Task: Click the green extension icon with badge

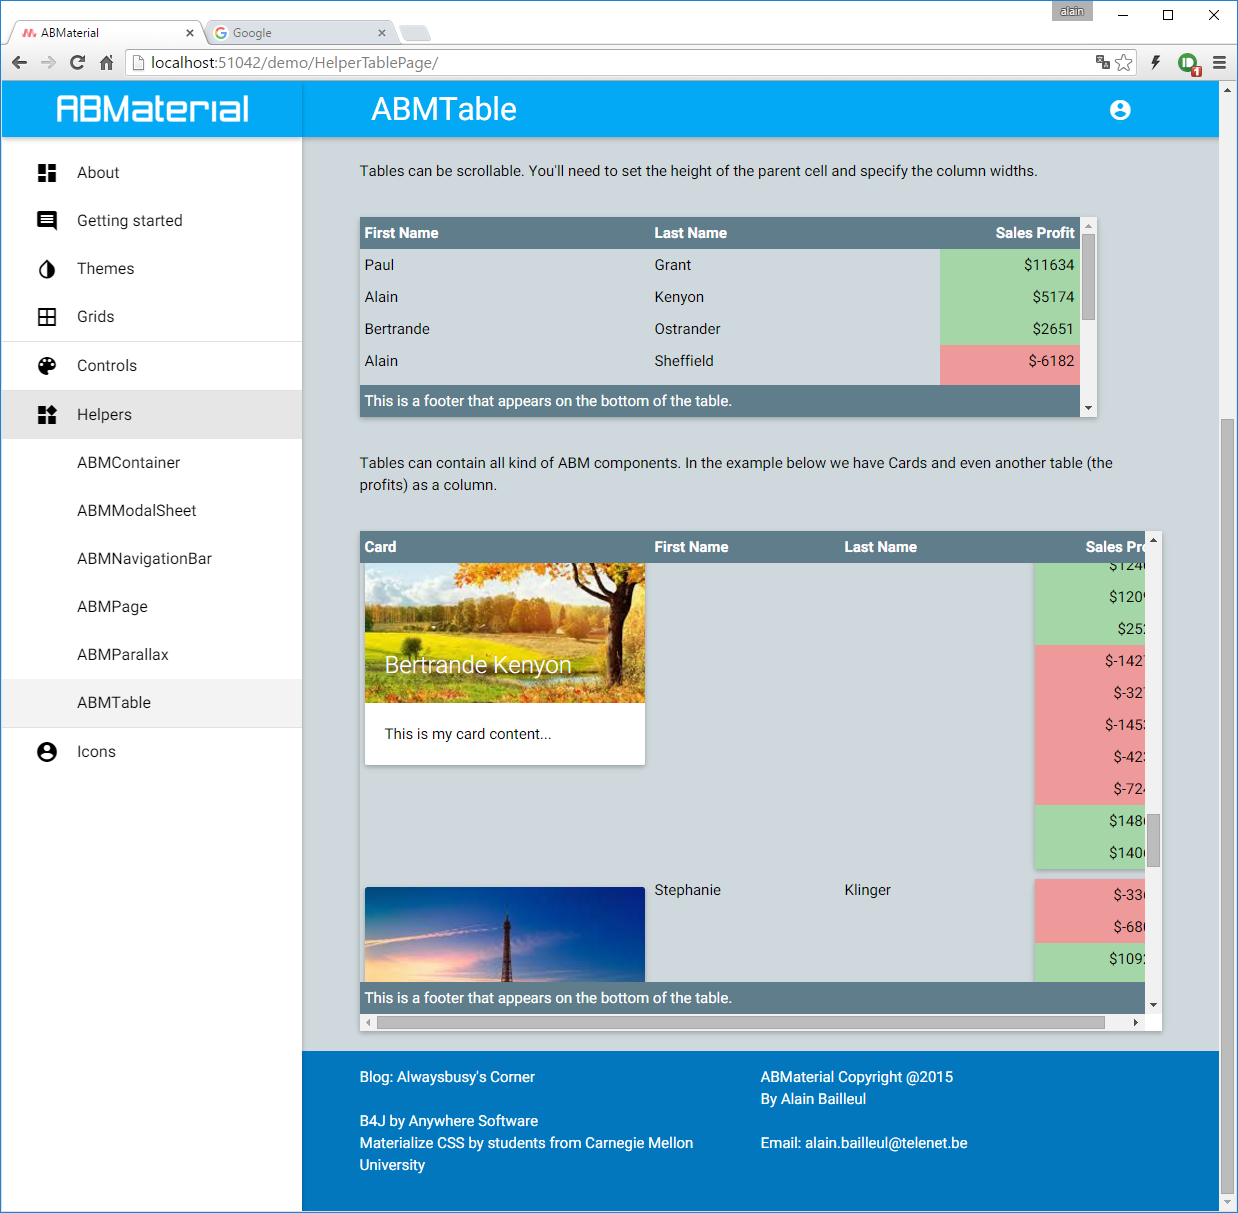Action: click(1188, 64)
